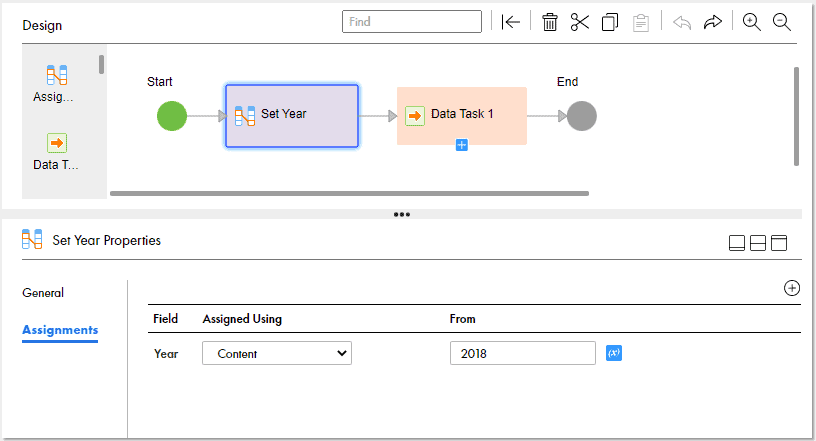Click the Paste clipboard icon
This screenshot has height=441, width=816.
coord(641,22)
